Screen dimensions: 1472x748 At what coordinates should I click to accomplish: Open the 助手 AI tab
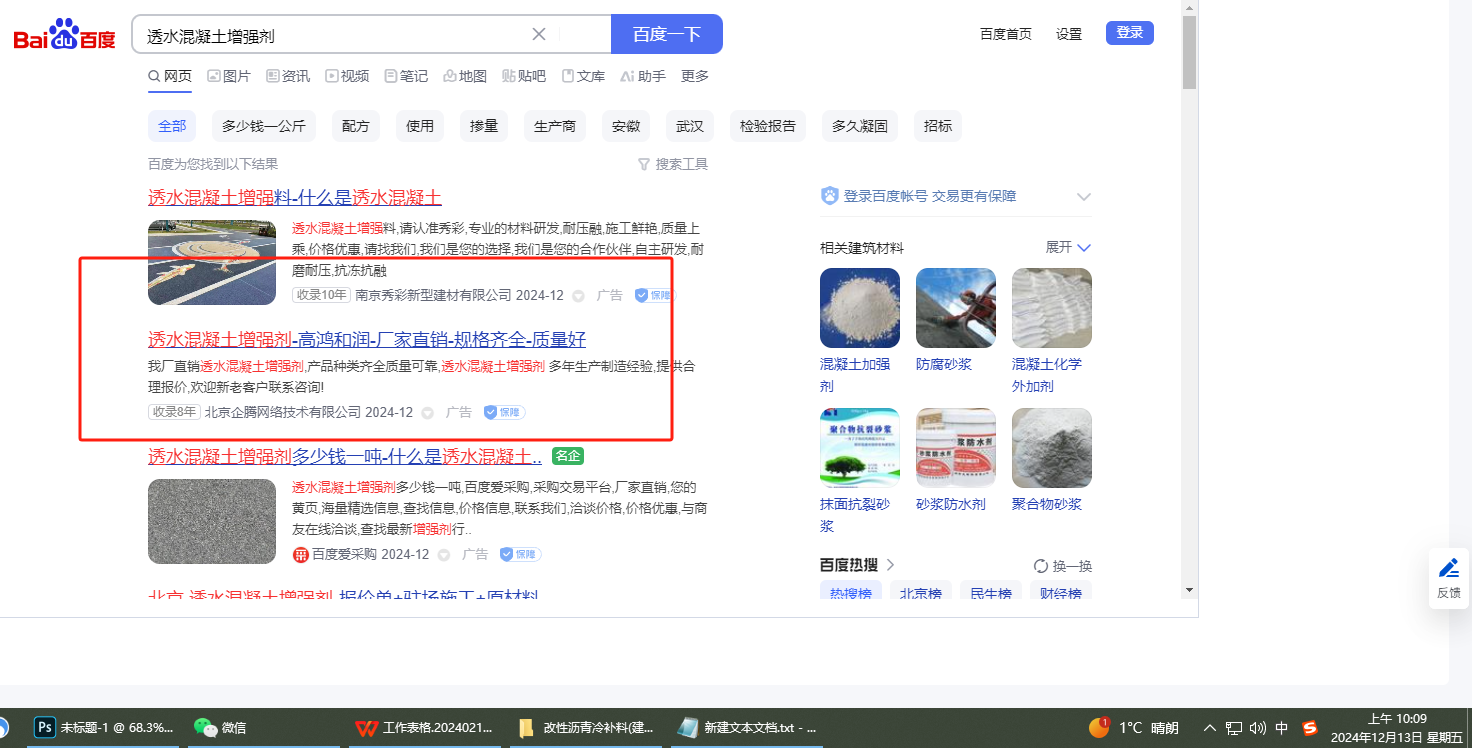[x=643, y=76]
